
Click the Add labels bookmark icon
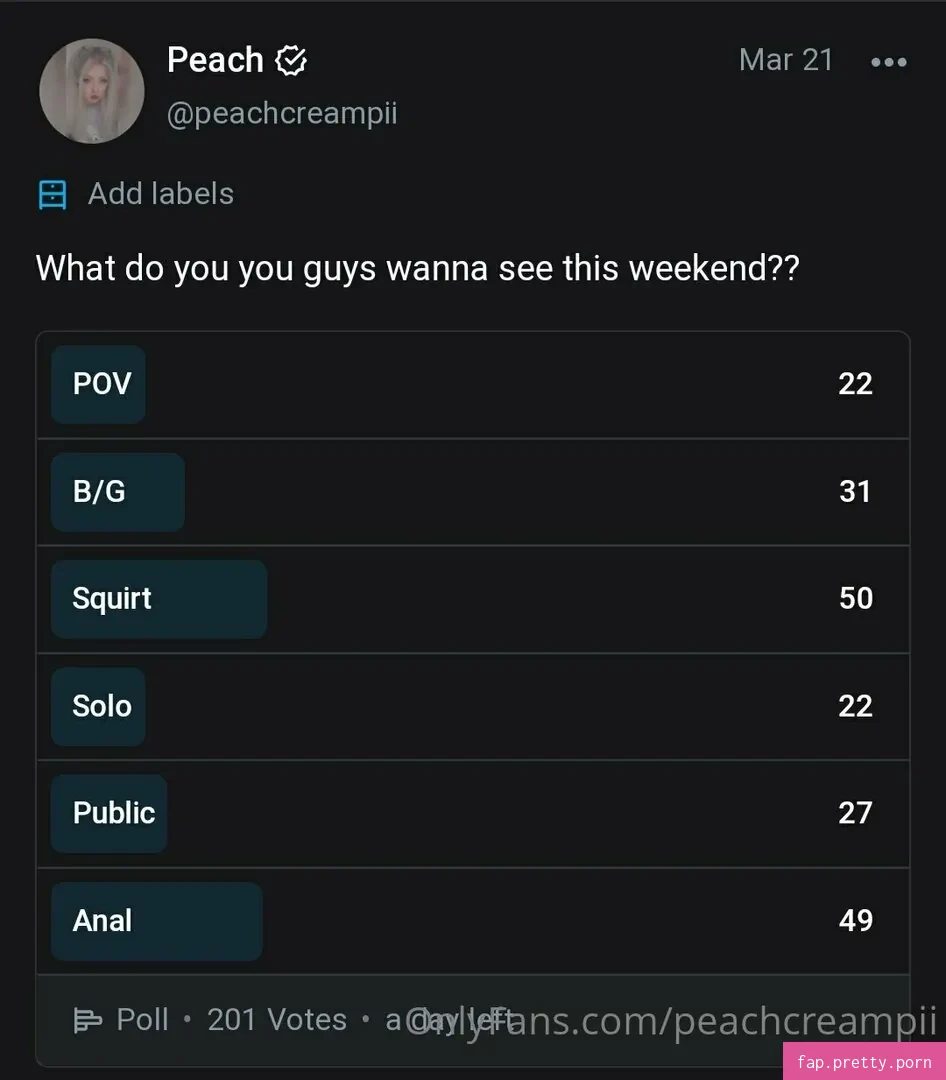52,194
